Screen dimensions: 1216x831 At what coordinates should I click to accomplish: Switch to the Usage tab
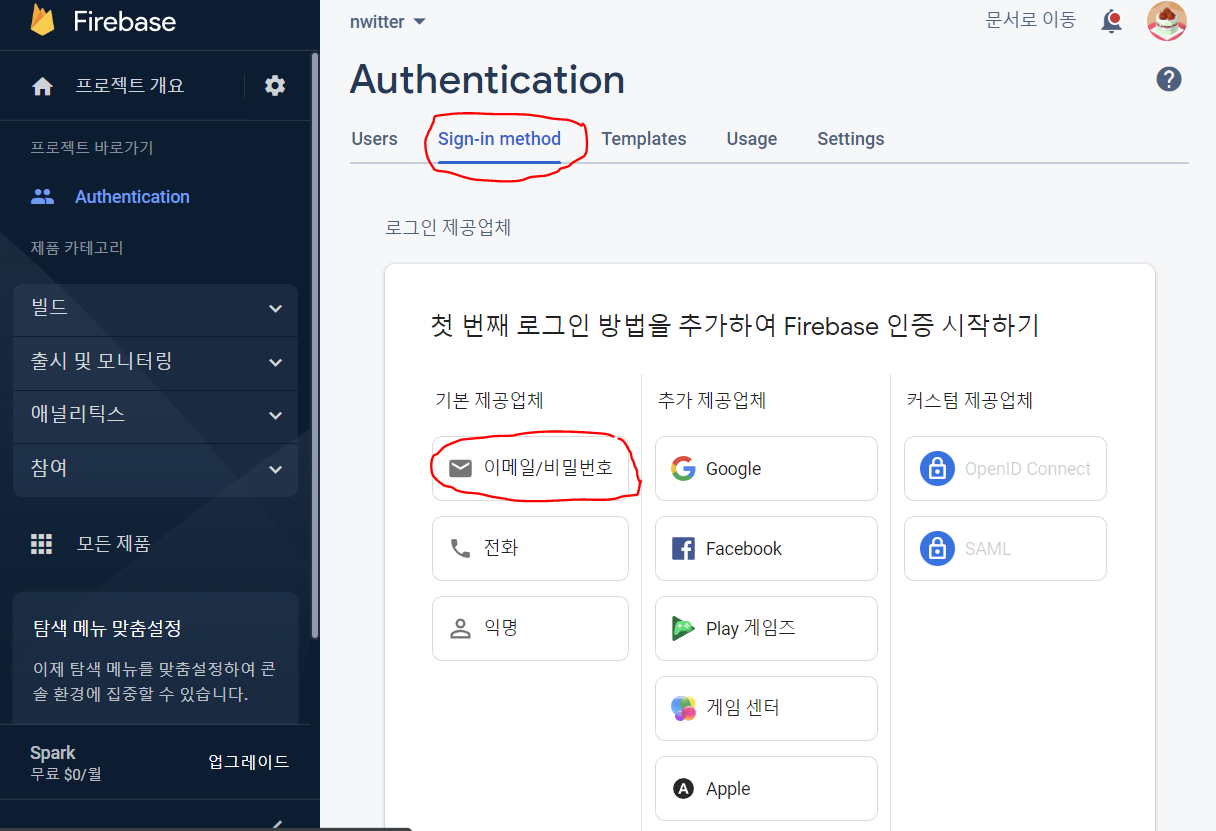tap(752, 139)
